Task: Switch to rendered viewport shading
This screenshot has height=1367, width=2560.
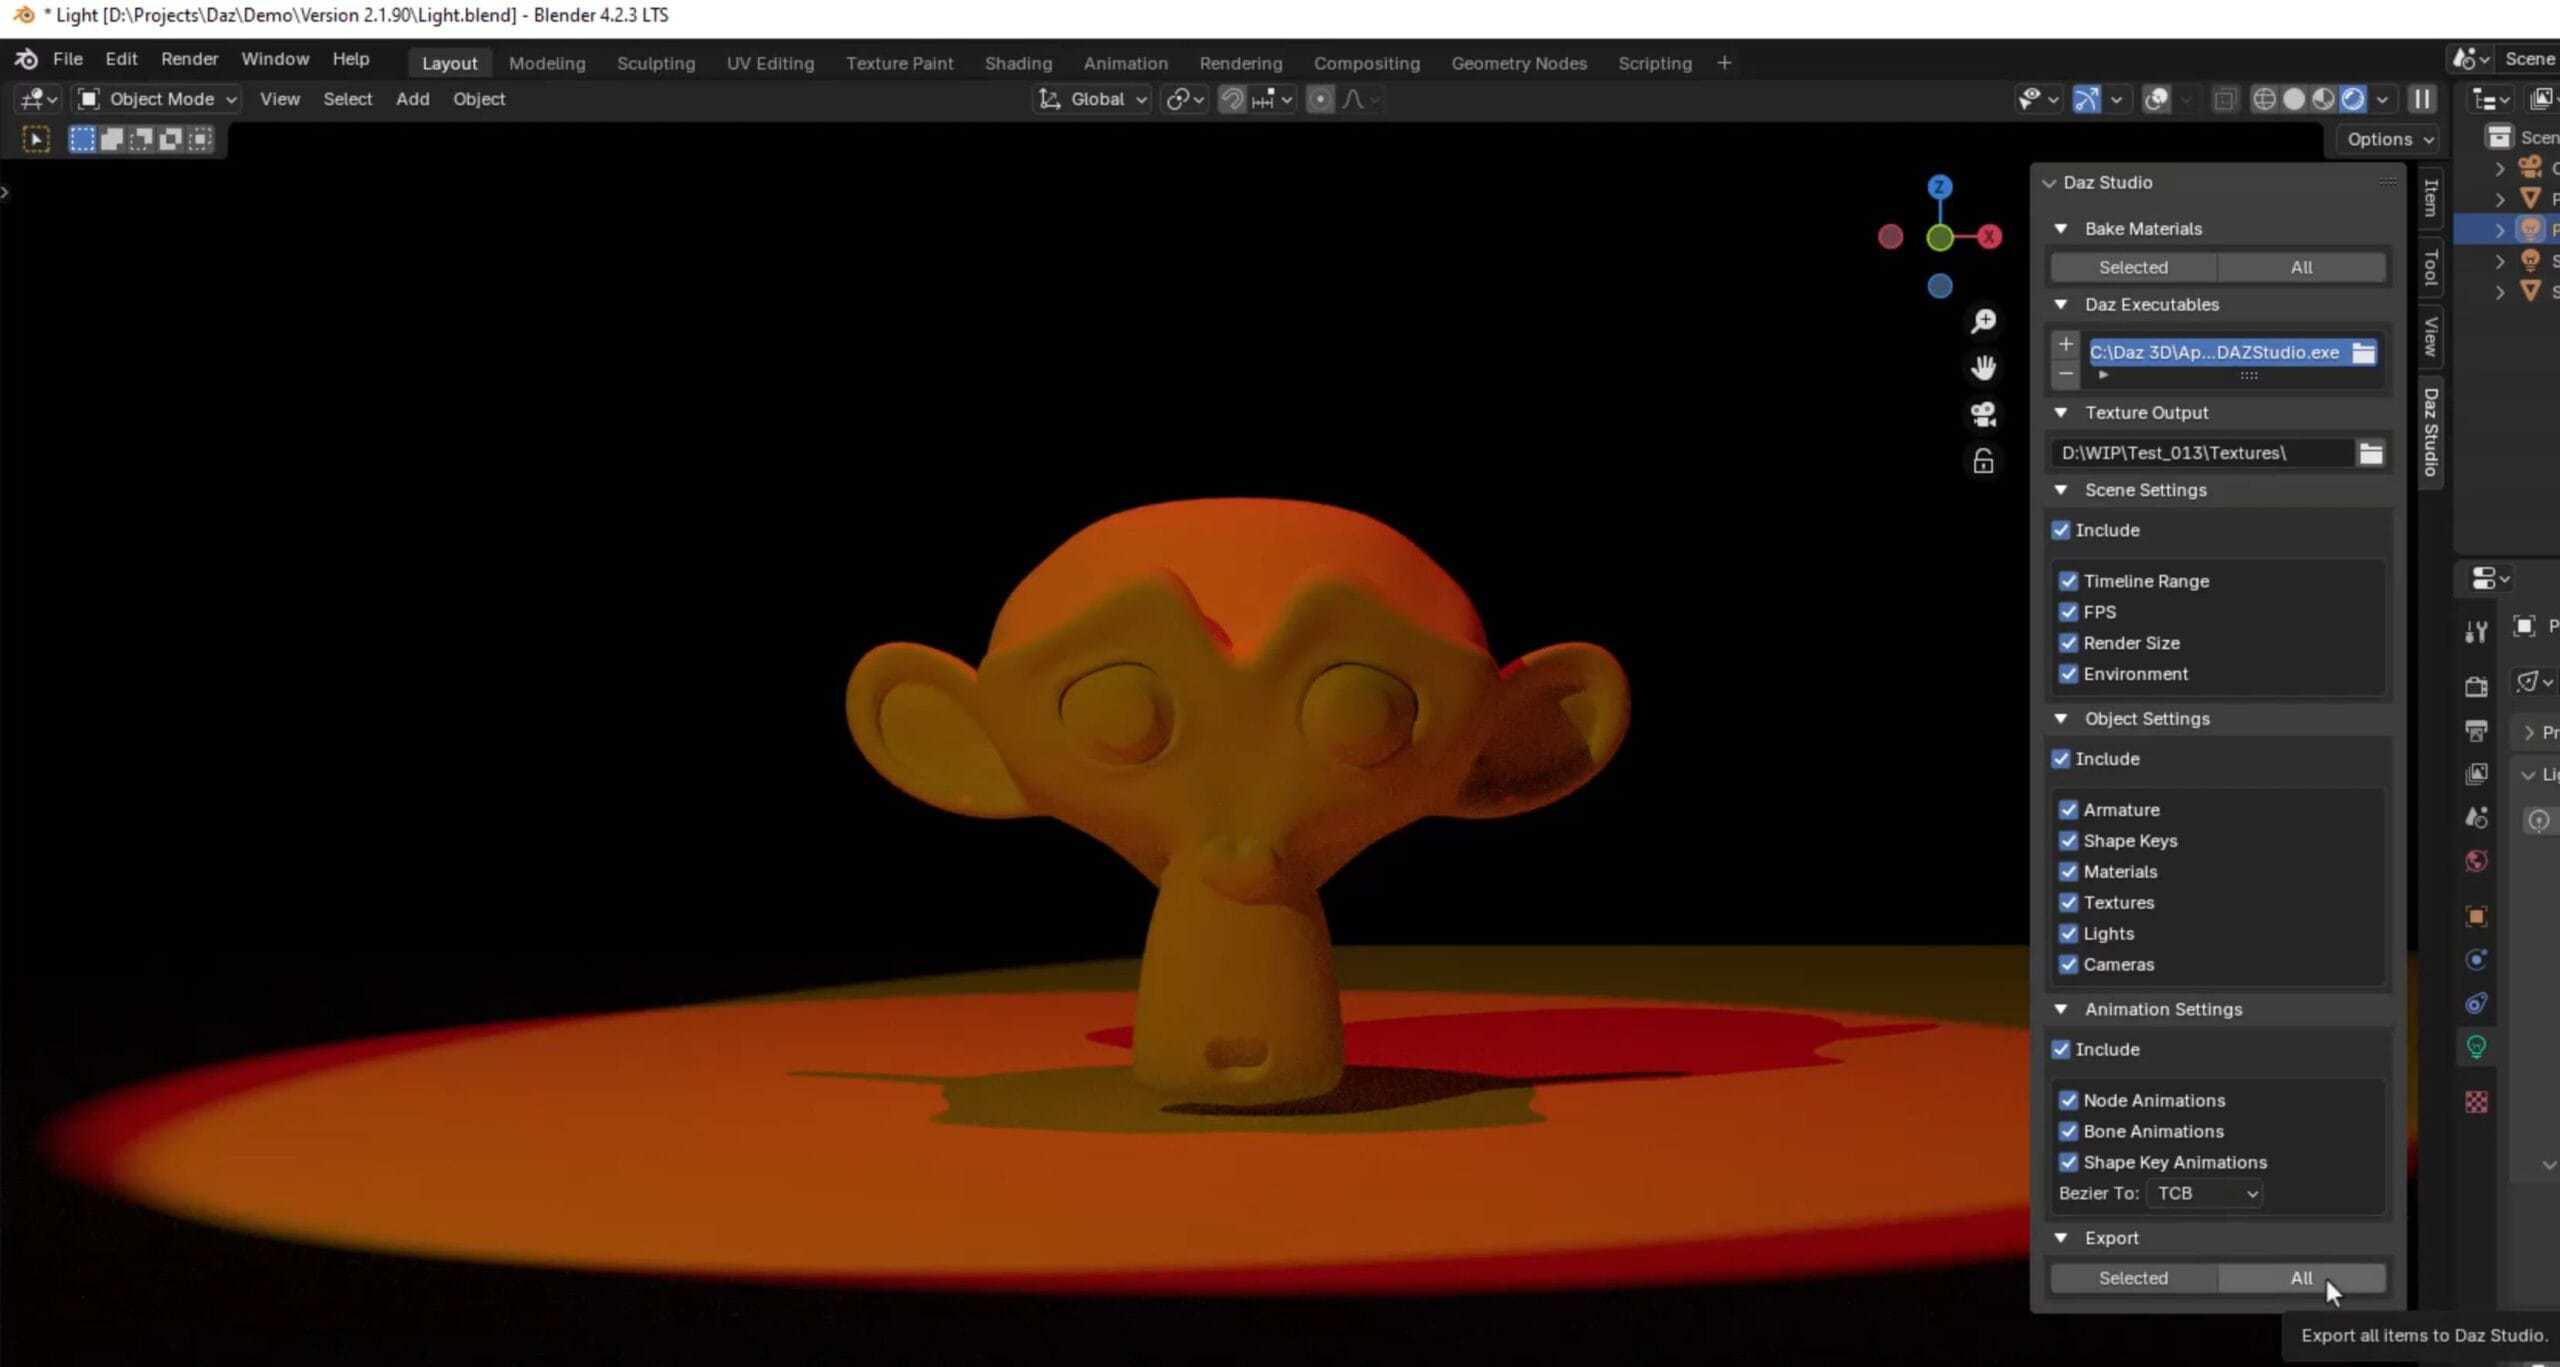Action: 2353,99
